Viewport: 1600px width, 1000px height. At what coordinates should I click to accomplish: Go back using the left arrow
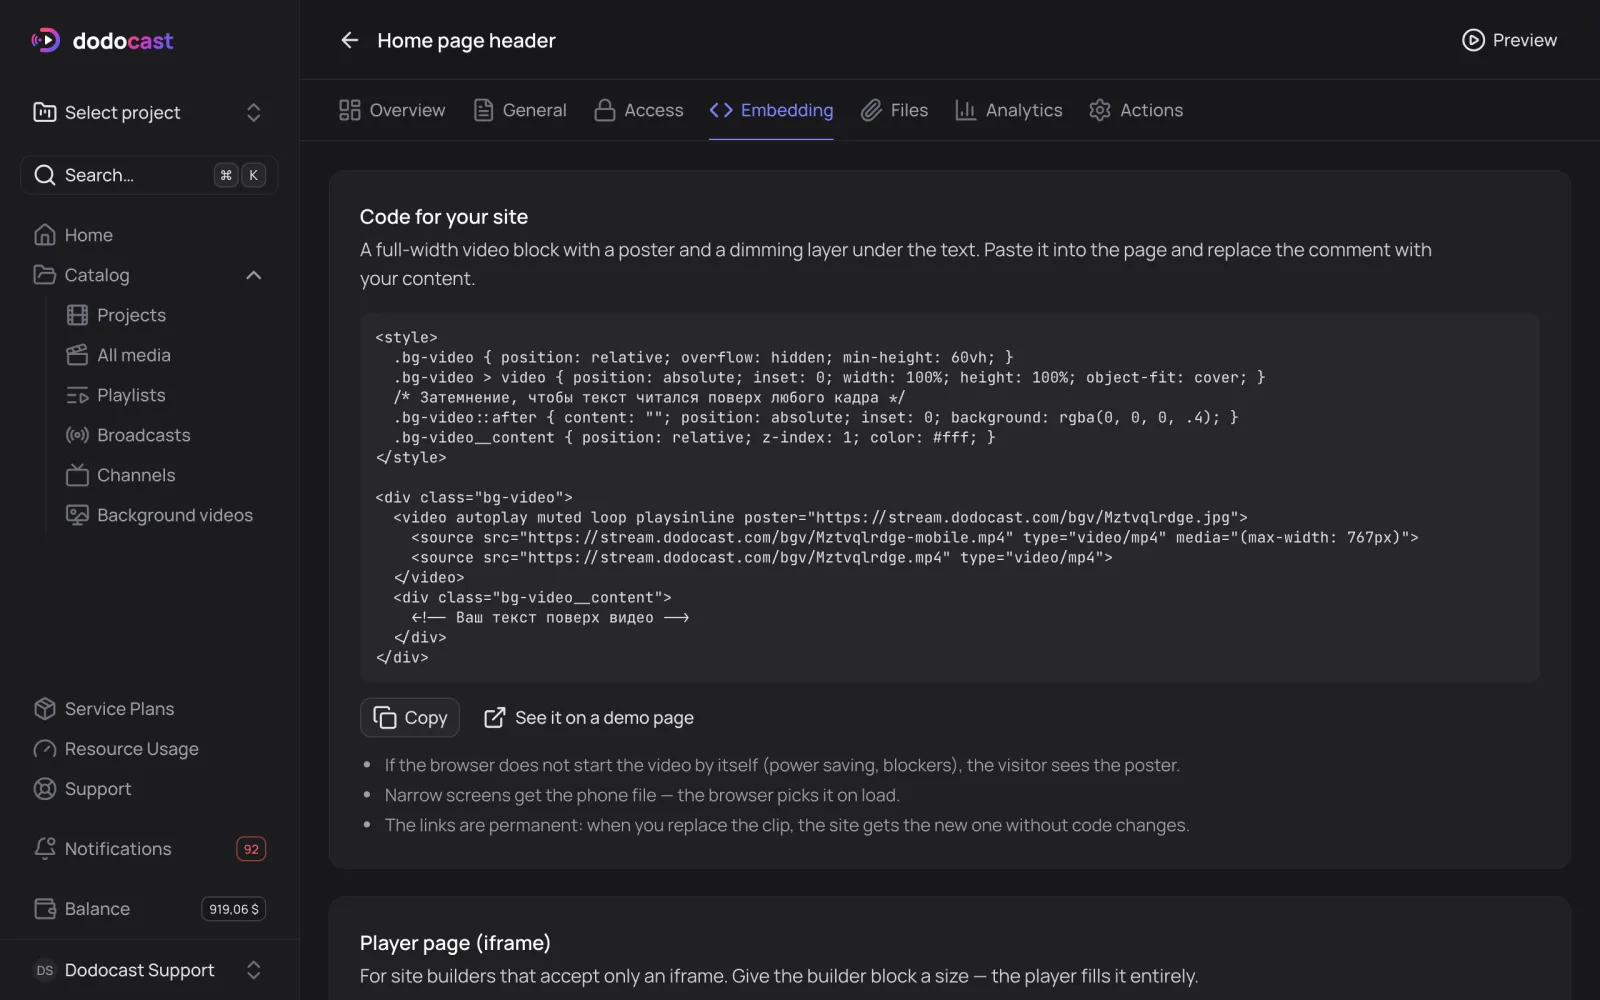coord(349,40)
